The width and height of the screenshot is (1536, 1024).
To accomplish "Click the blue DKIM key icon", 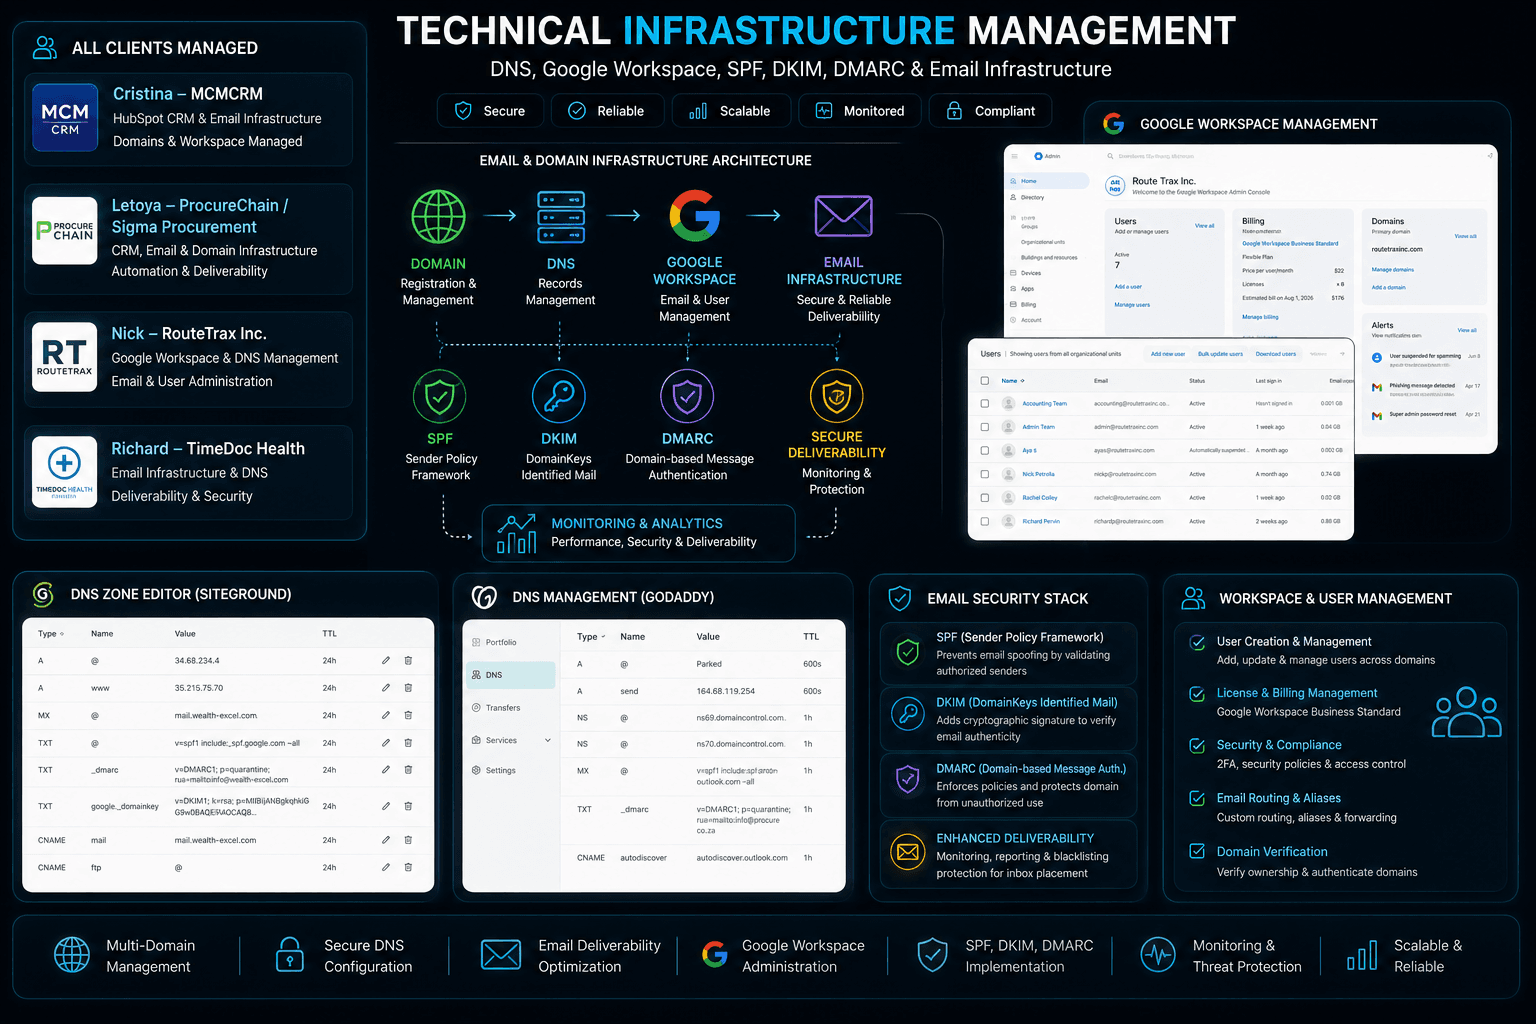I will [x=559, y=396].
